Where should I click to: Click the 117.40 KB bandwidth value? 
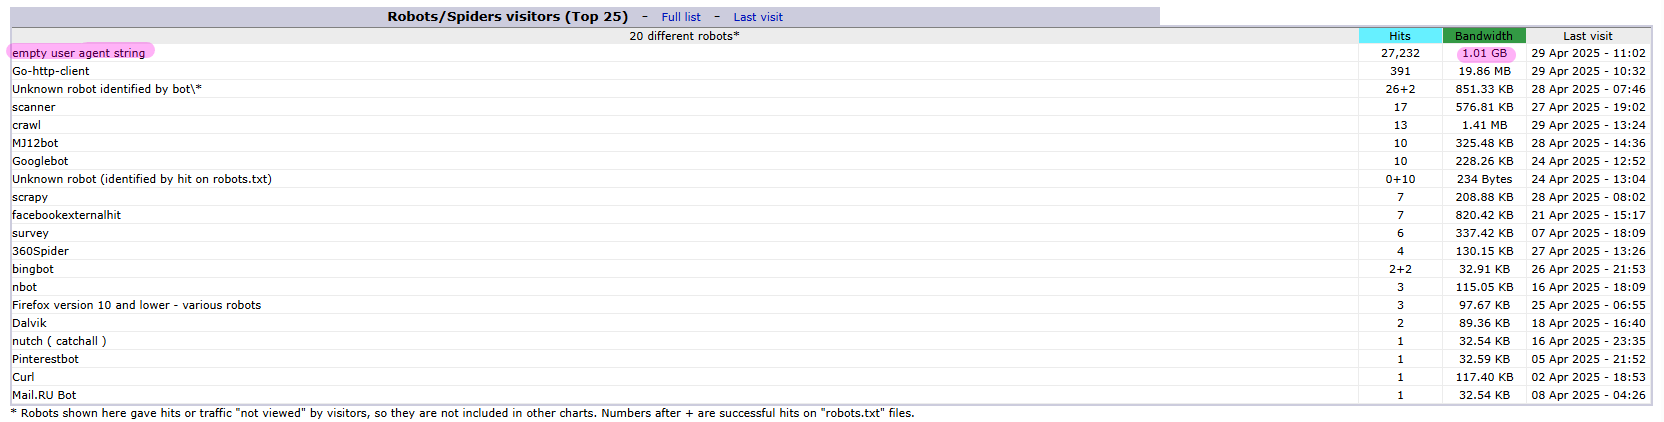point(1484,377)
